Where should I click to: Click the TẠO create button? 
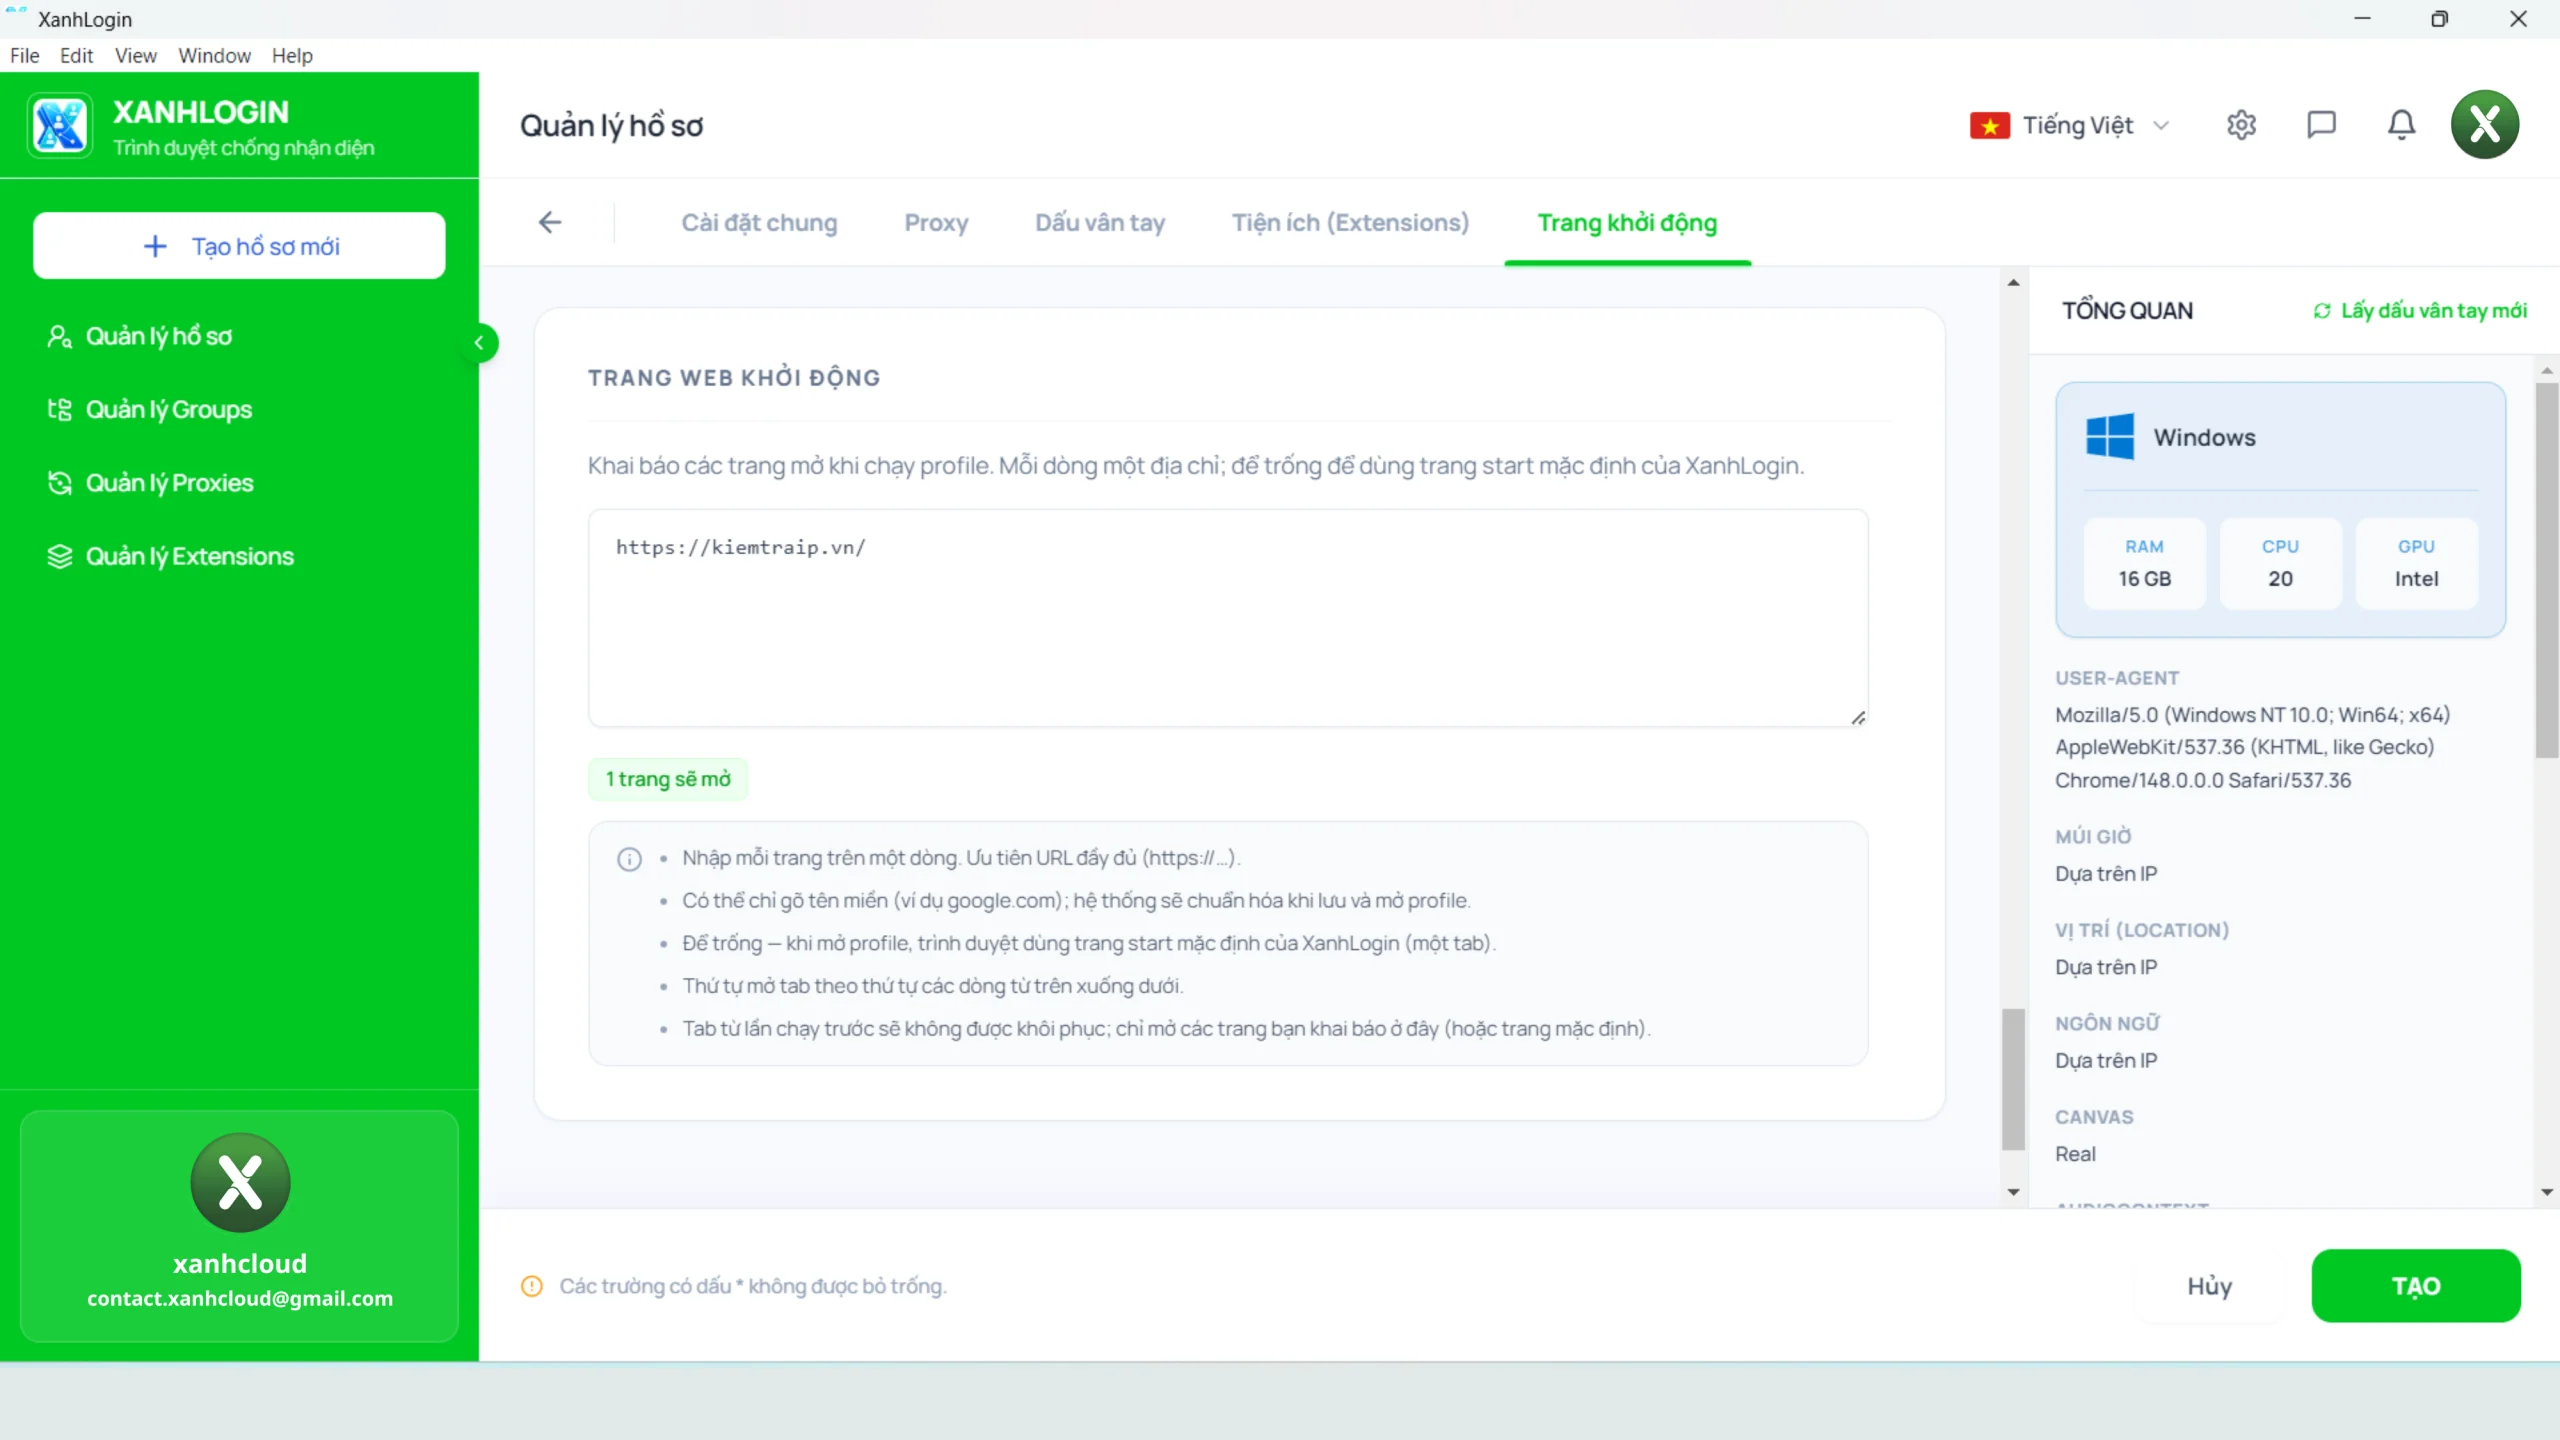tap(2416, 1286)
